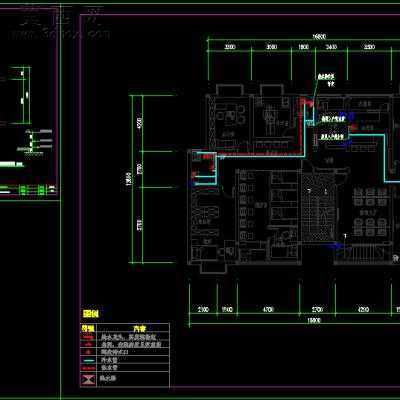The image size is (400, 400).
Task: Click the 4700 dimension label
Action: pyautogui.click(x=268, y=309)
